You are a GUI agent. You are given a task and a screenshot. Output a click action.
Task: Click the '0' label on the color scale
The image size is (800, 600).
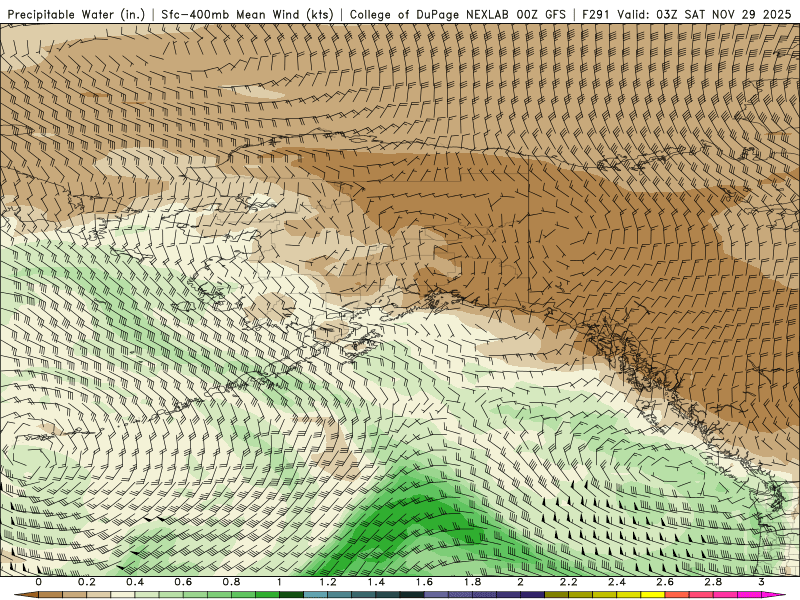click(x=38, y=582)
